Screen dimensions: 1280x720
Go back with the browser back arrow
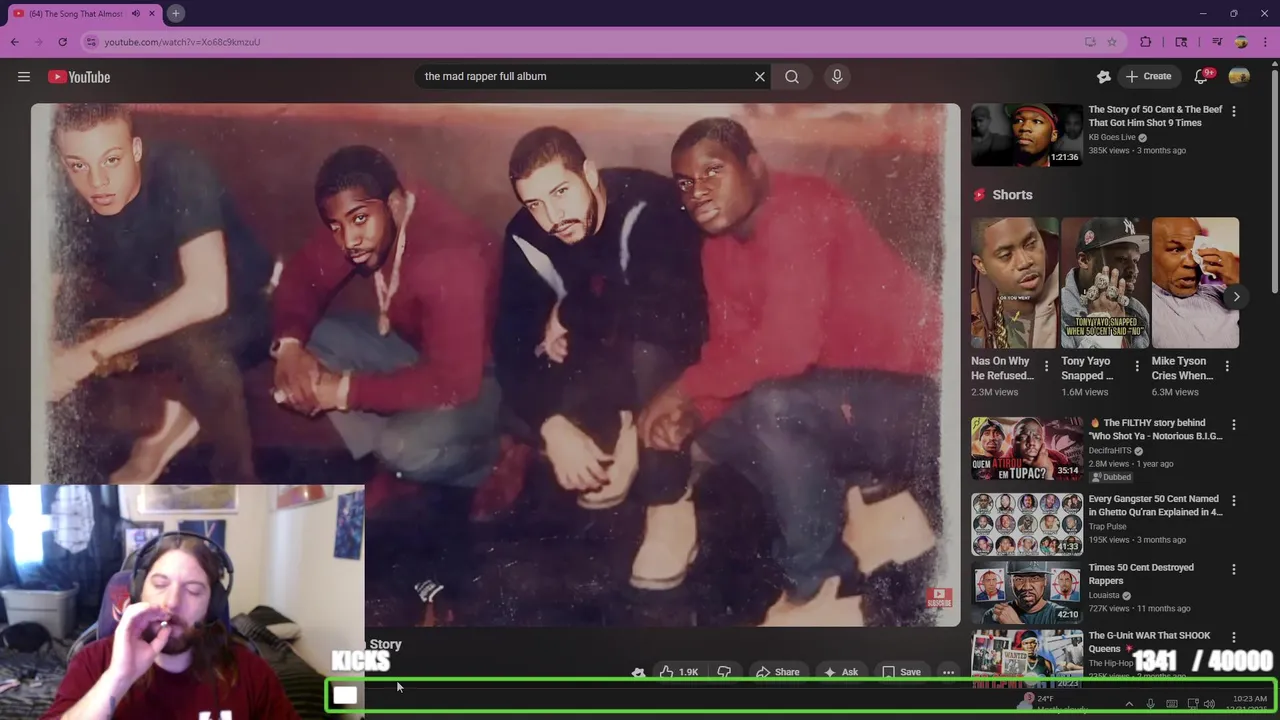[15, 42]
